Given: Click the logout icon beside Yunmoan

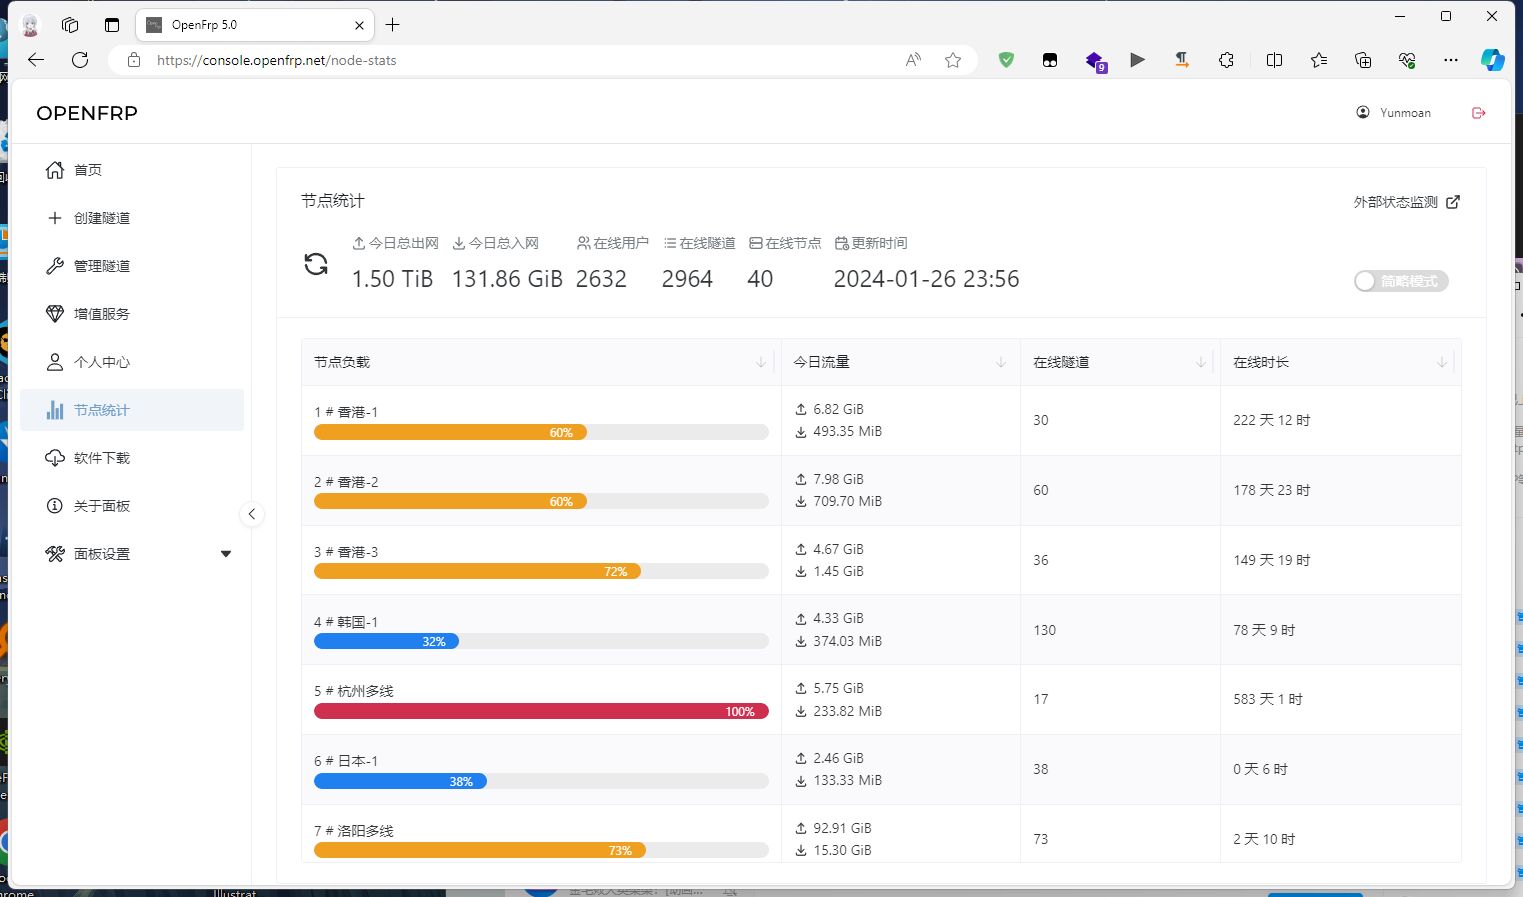Looking at the screenshot, I should 1479,113.
